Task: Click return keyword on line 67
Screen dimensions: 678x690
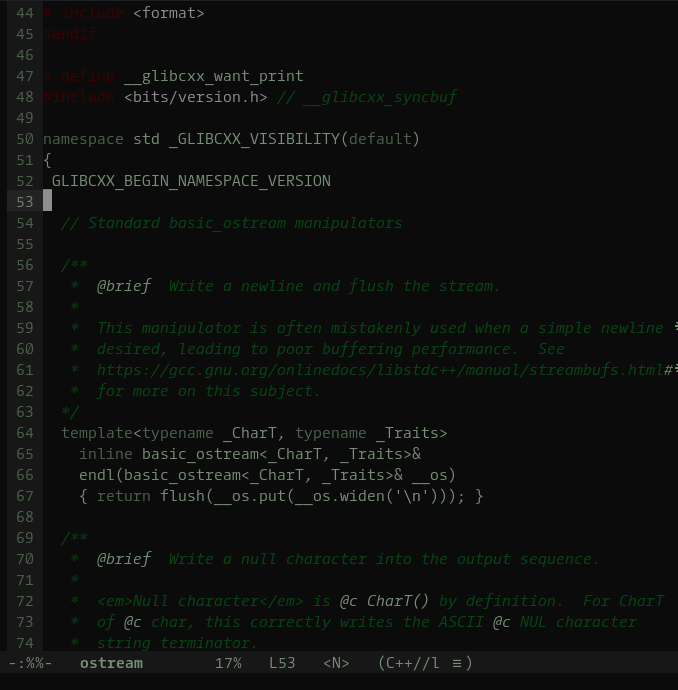Action: tap(124, 496)
